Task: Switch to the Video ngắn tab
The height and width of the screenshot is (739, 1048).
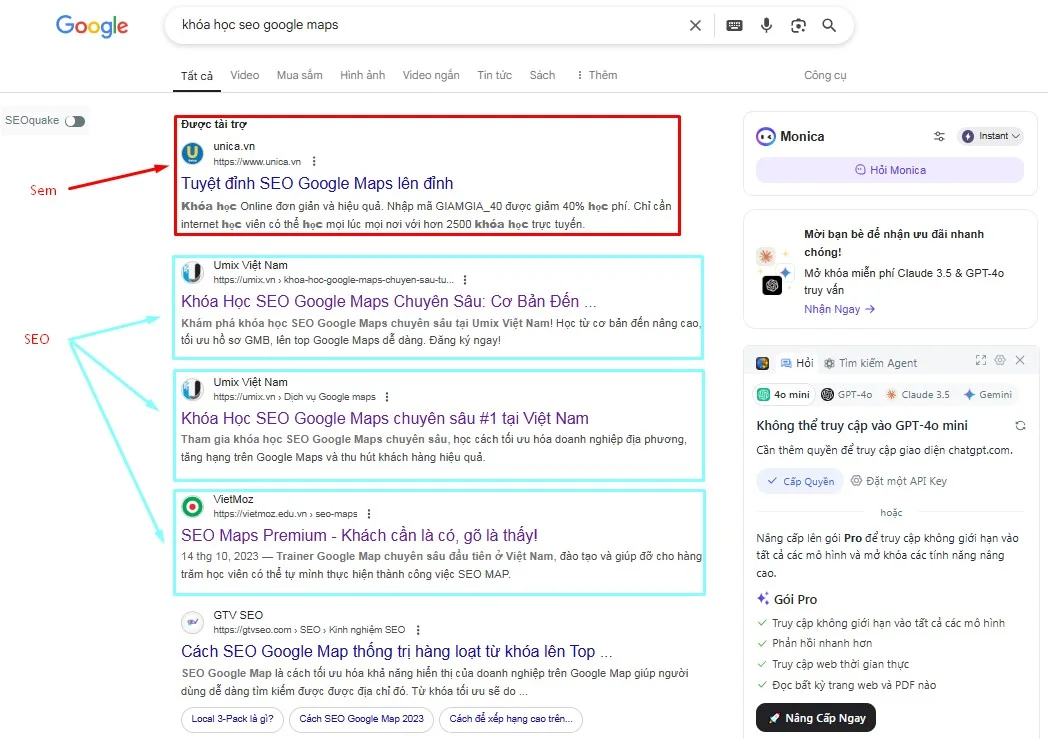Action: coord(431,76)
